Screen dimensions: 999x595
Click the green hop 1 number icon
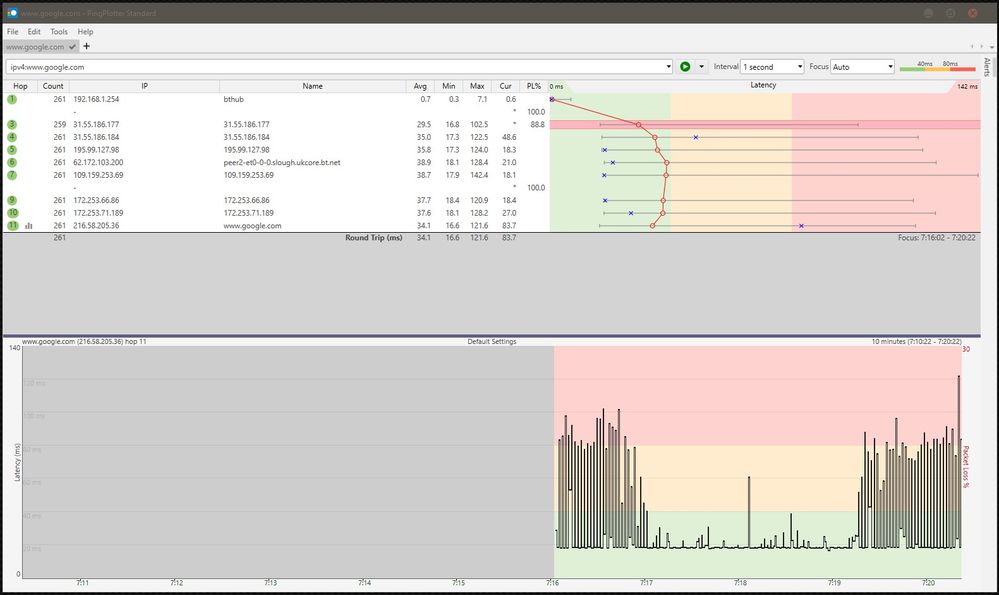[12, 99]
